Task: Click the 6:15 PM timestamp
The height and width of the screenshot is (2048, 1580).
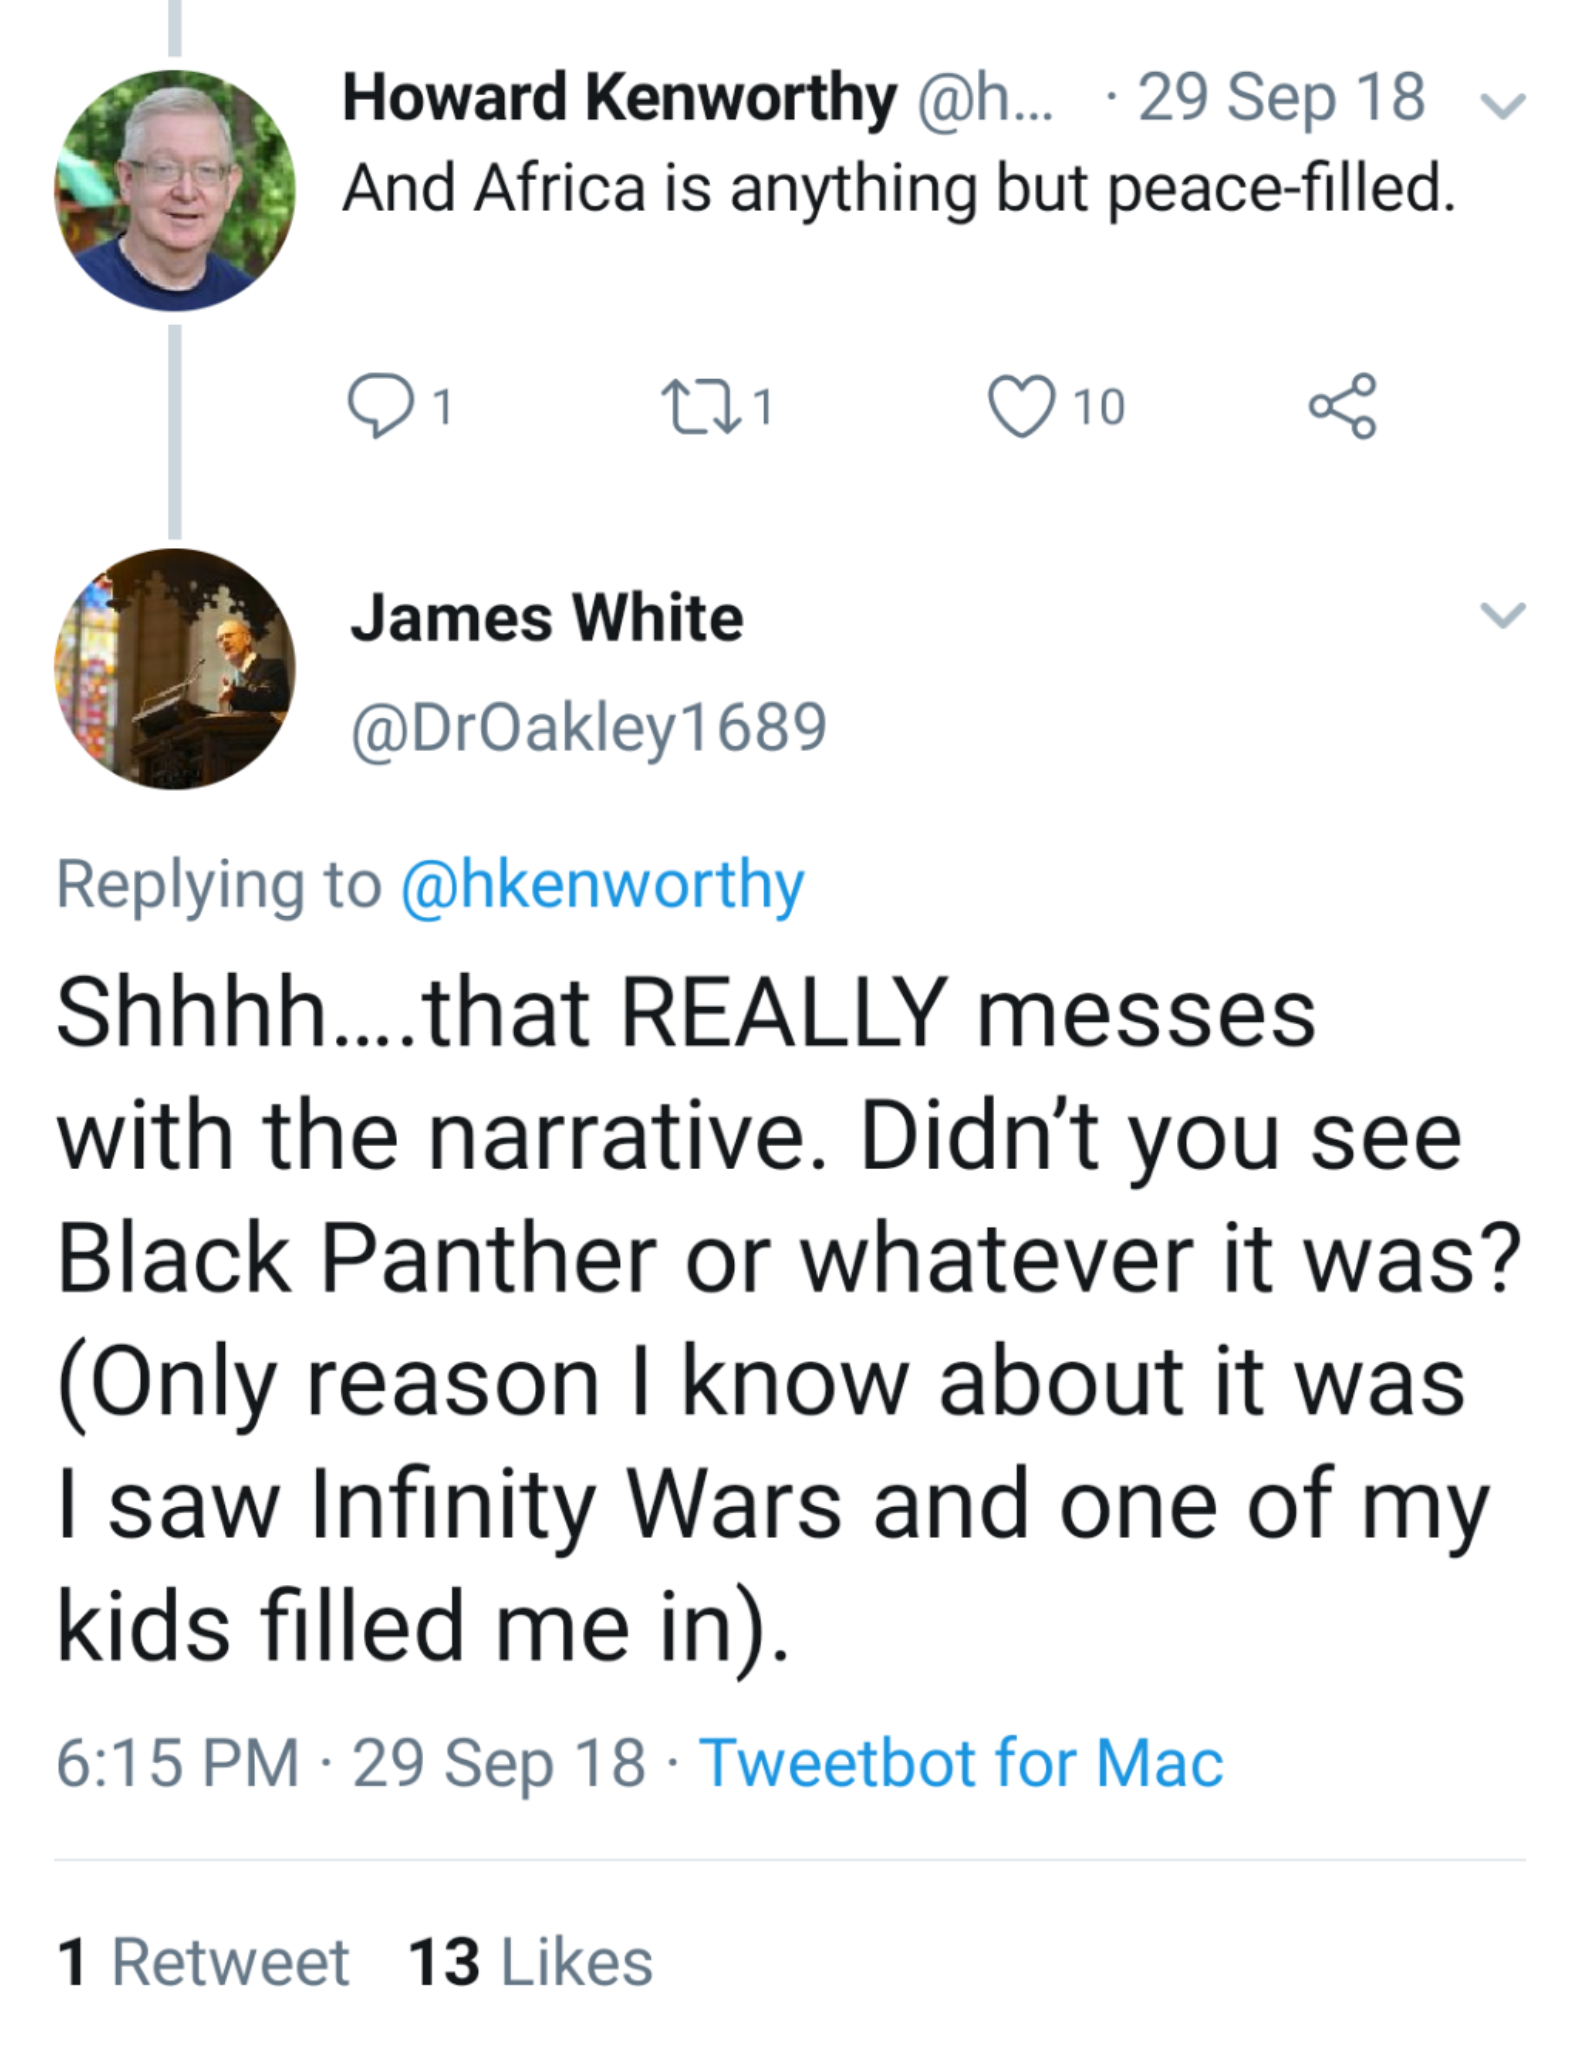Action: (x=177, y=1761)
